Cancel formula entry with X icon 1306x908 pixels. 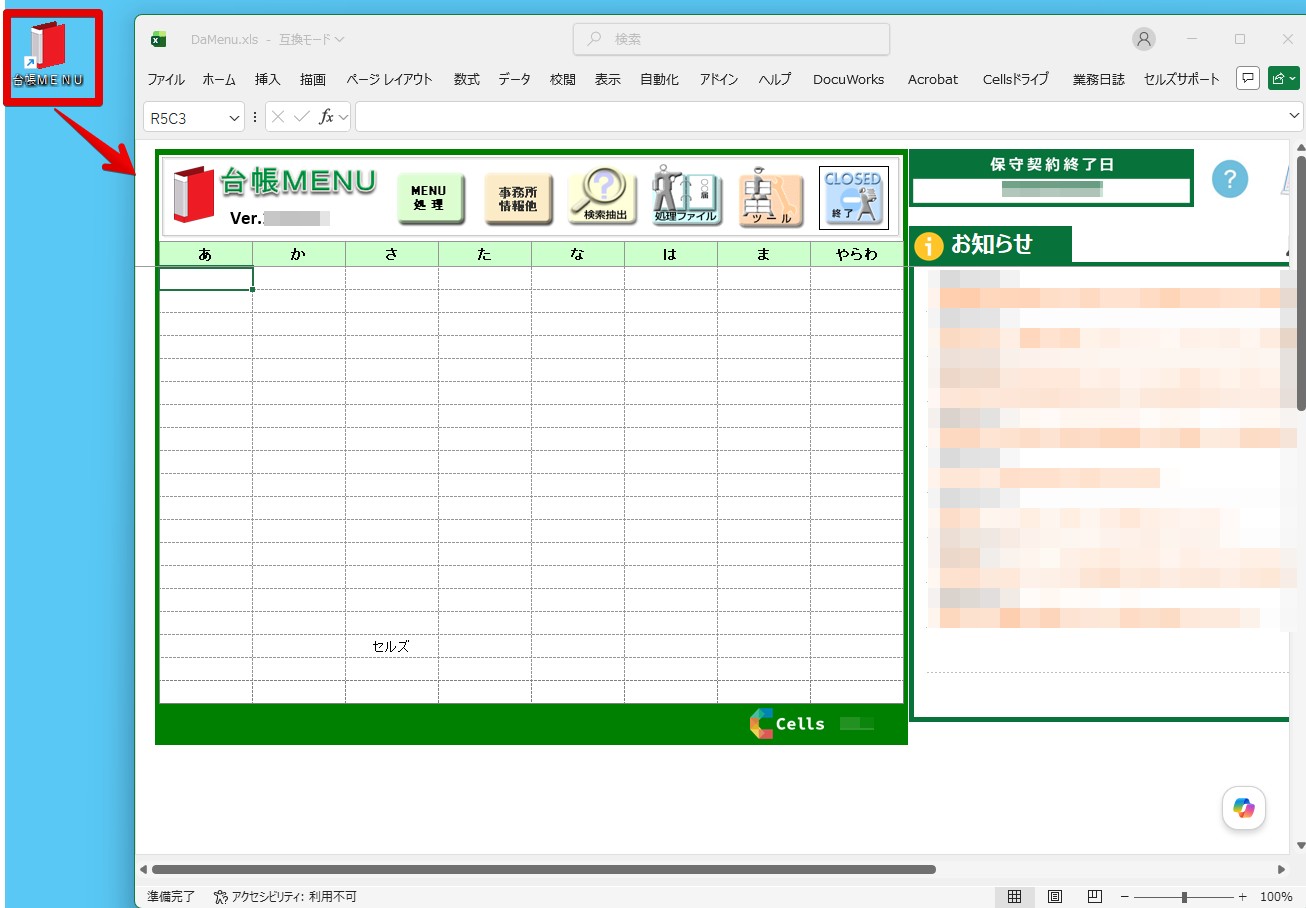click(x=278, y=117)
